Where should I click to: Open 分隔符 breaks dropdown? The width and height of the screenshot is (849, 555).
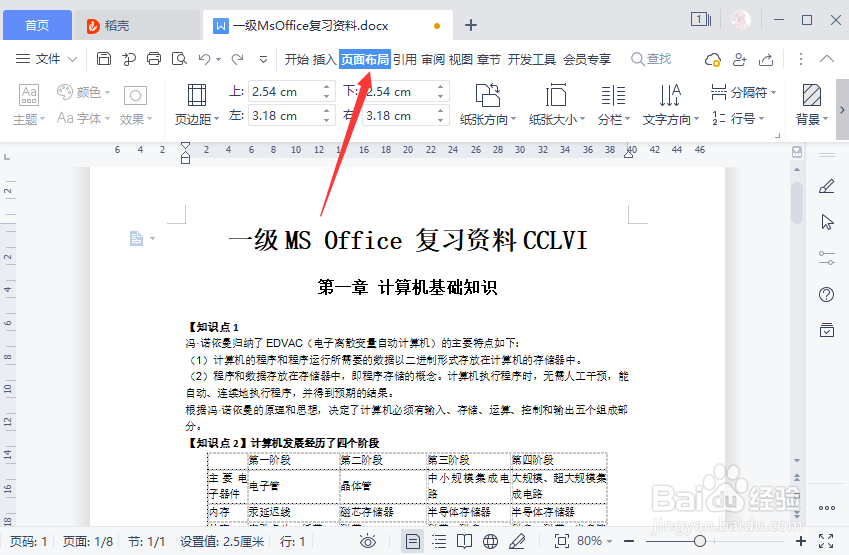743,93
